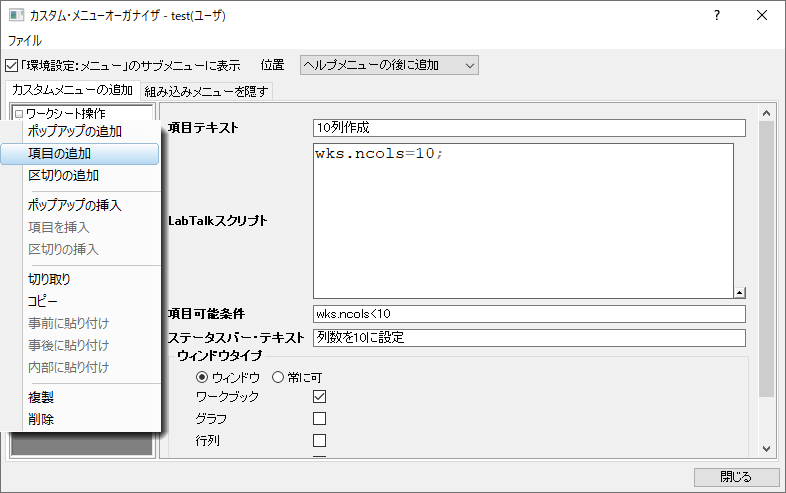Select the ウィンドウ radio button
786x493 pixels.
(x=202, y=377)
